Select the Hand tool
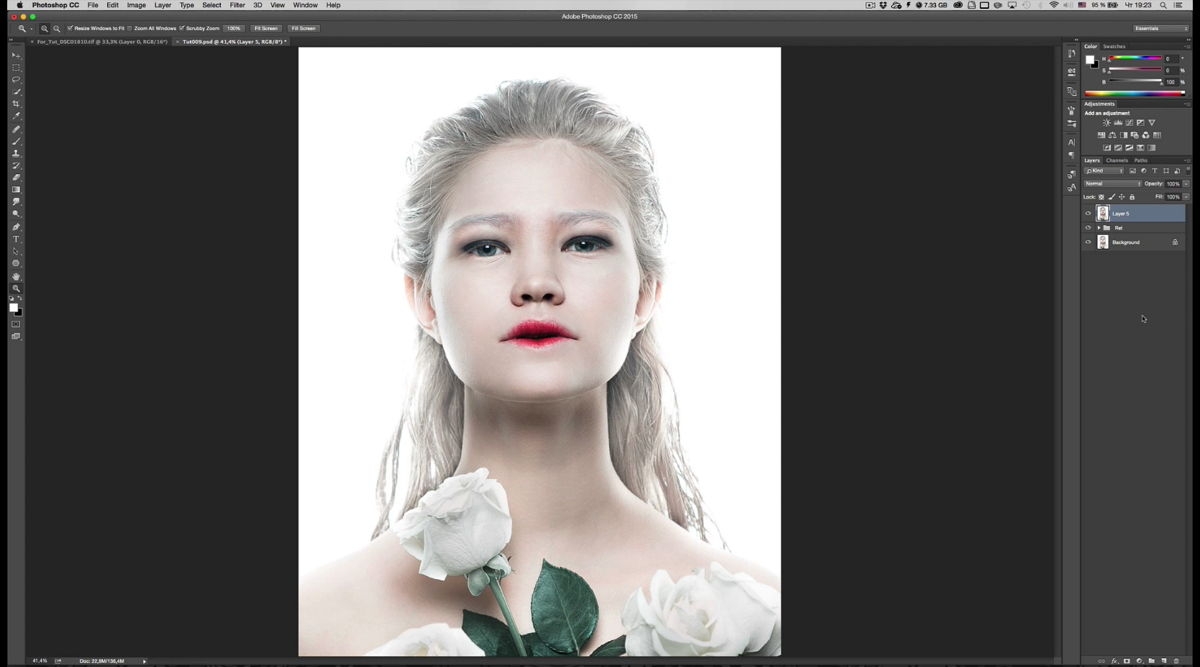 click(16, 276)
